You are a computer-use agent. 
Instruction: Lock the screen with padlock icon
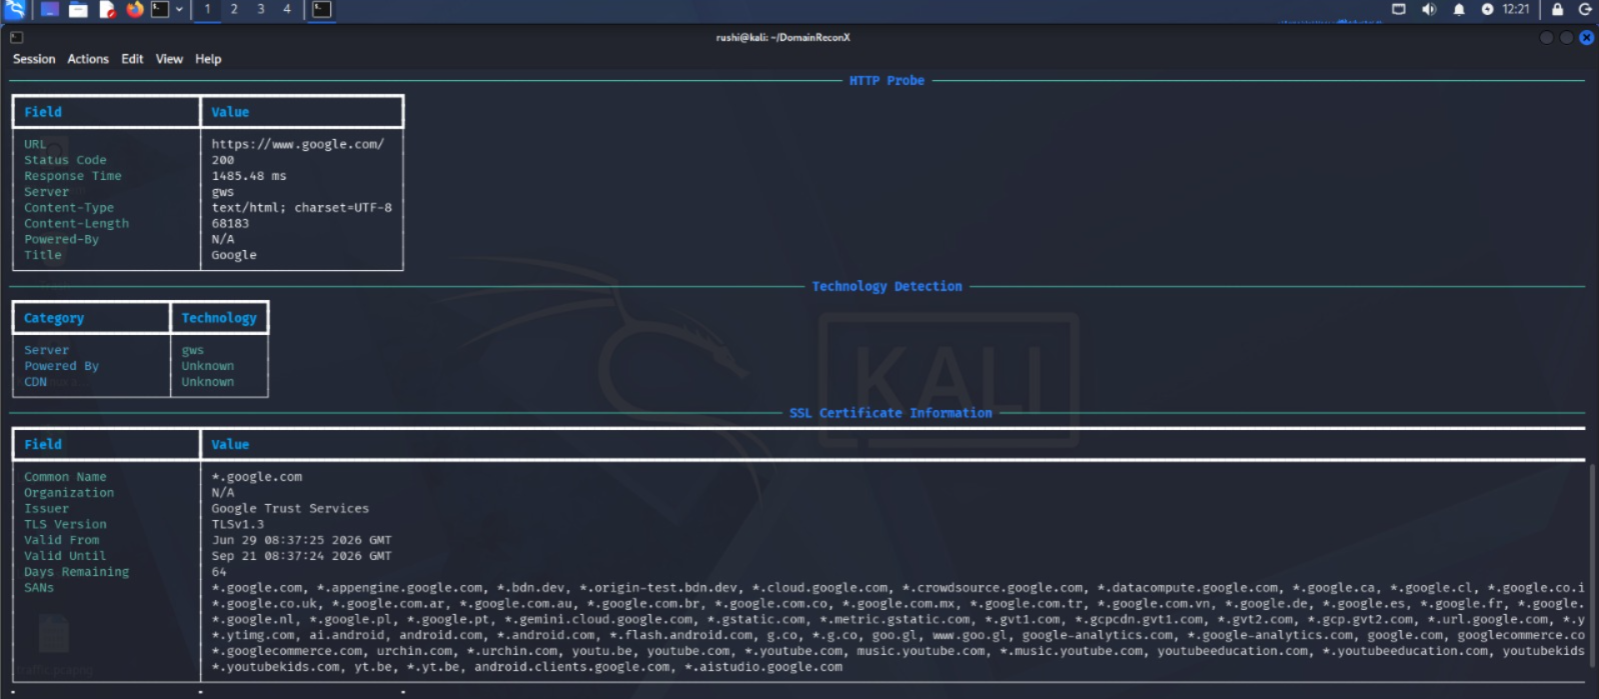[1557, 9]
